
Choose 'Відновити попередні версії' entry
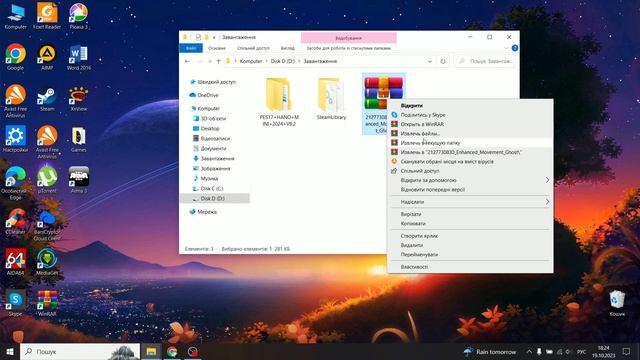tap(470, 189)
